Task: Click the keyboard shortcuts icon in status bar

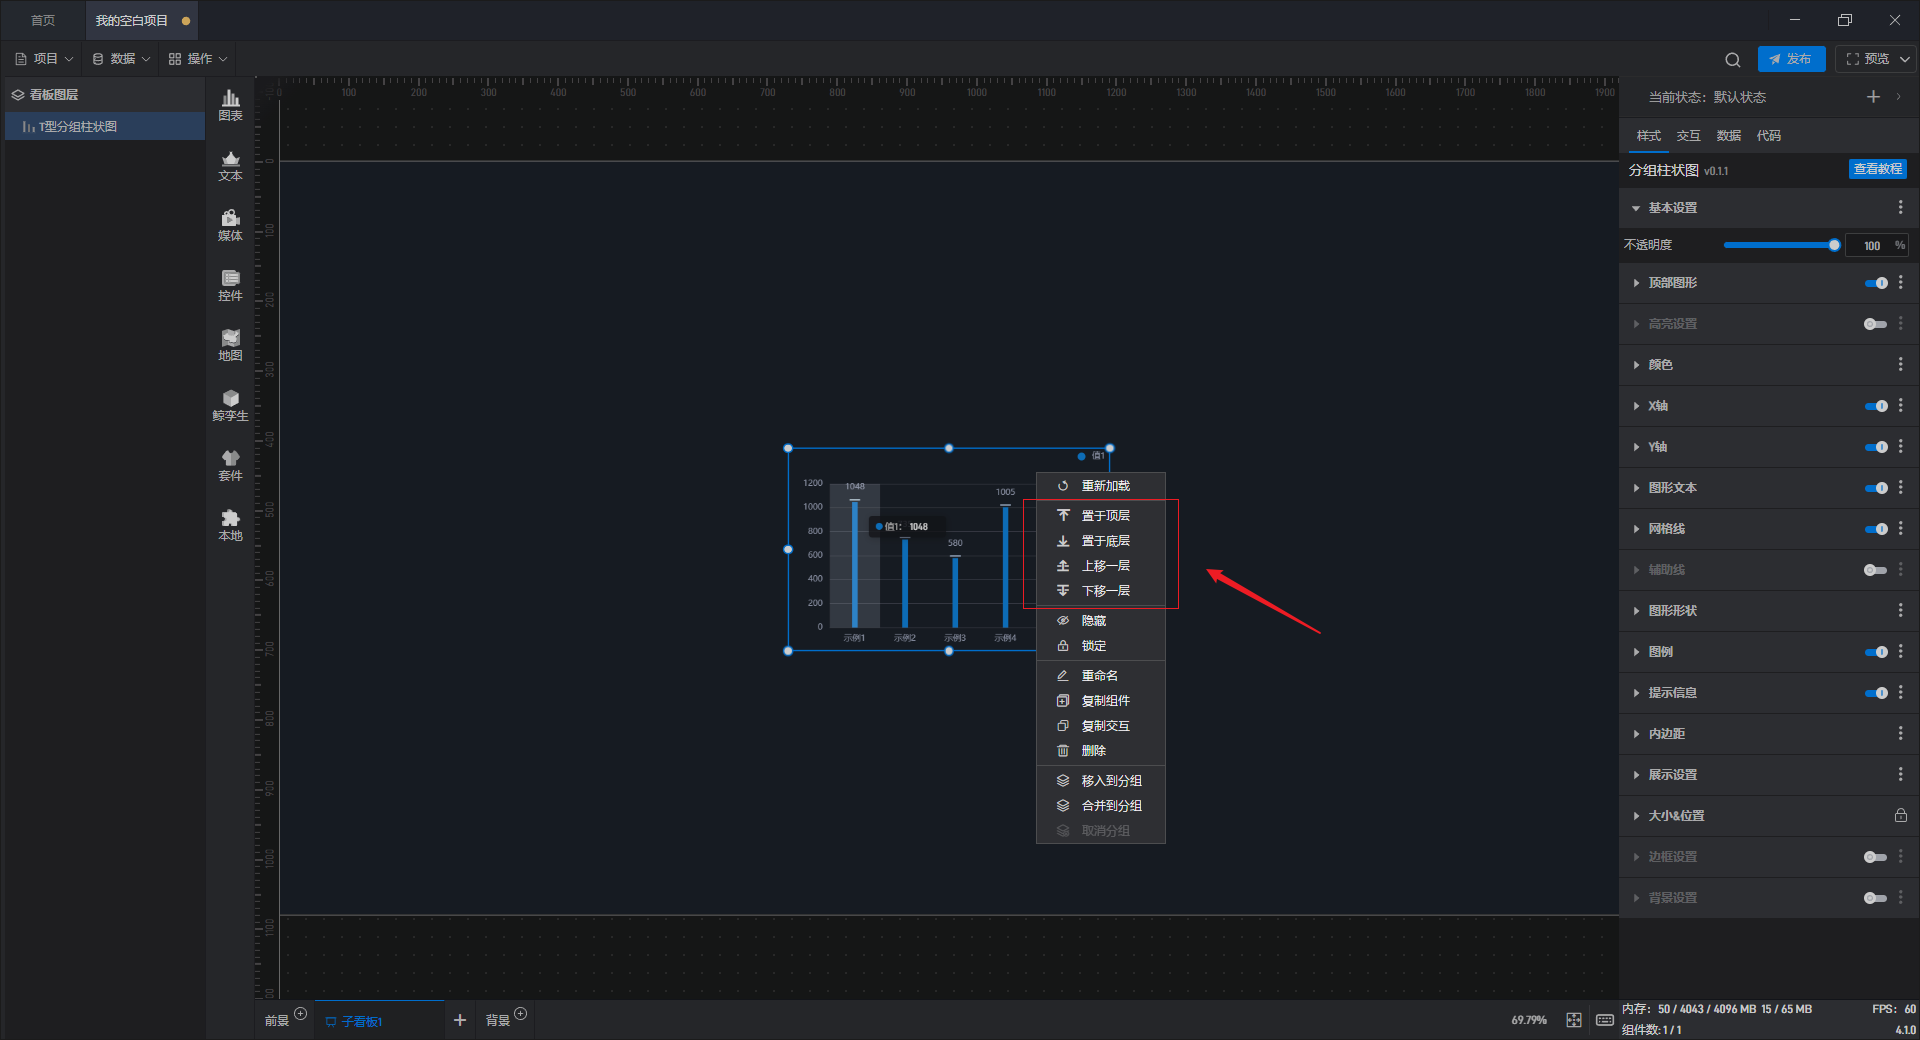Action: tap(1604, 1020)
